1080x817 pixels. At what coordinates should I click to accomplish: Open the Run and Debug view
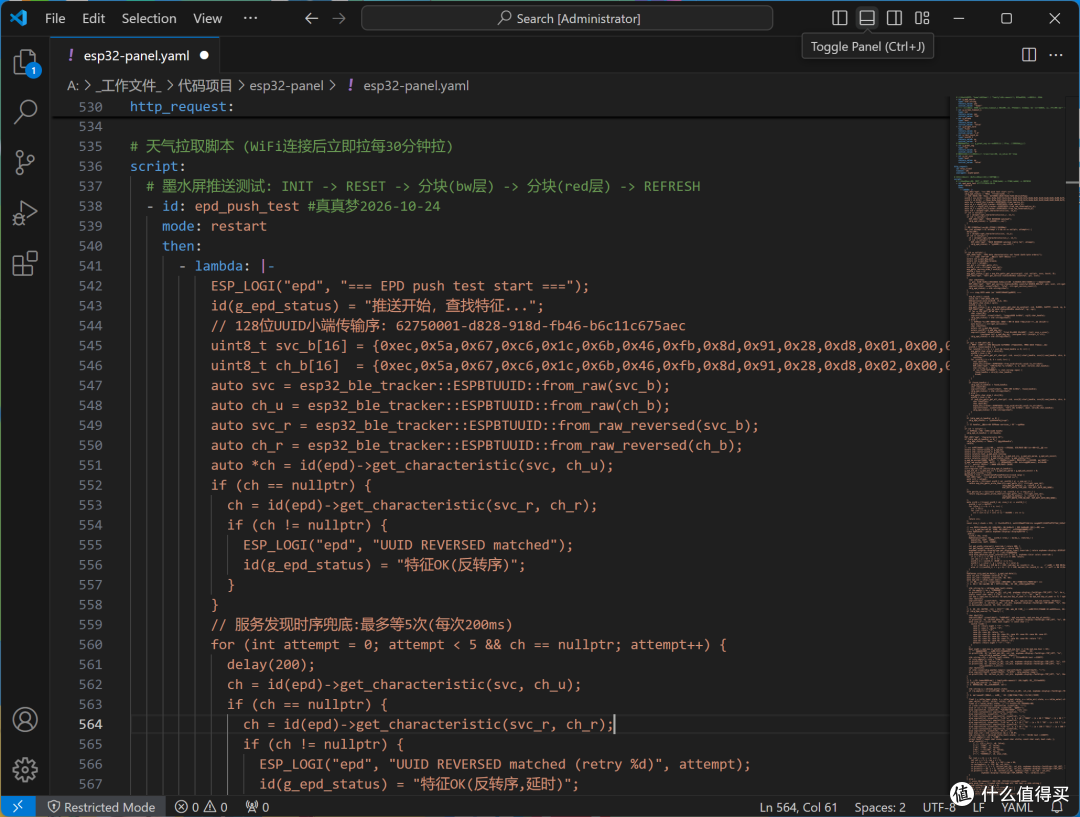click(25, 213)
